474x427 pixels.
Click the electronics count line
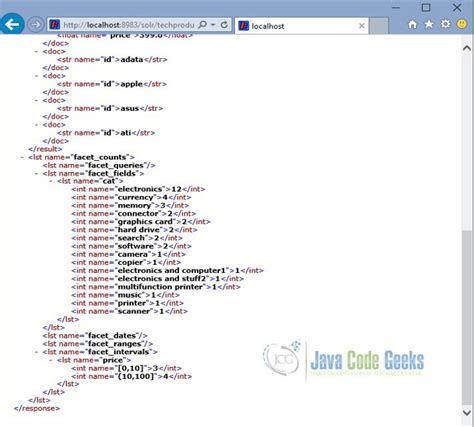click(138, 189)
